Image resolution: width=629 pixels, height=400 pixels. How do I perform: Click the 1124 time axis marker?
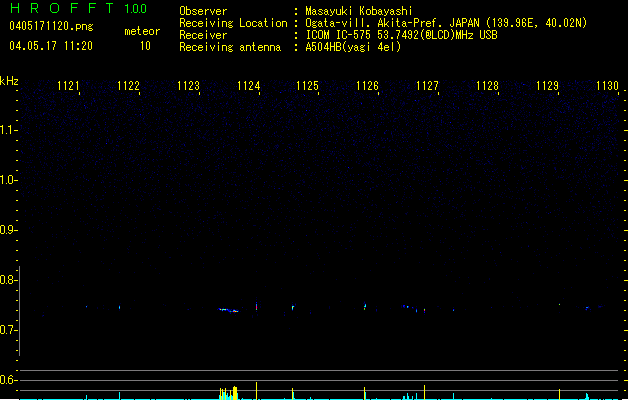click(x=249, y=86)
